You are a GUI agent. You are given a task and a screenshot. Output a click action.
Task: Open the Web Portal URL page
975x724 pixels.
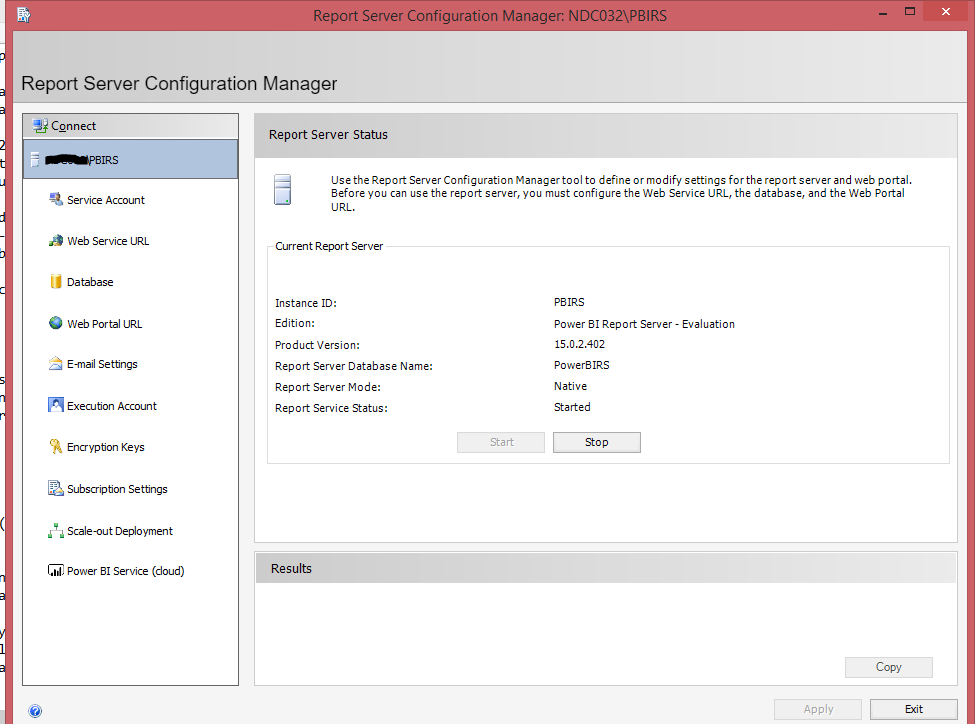[104, 324]
